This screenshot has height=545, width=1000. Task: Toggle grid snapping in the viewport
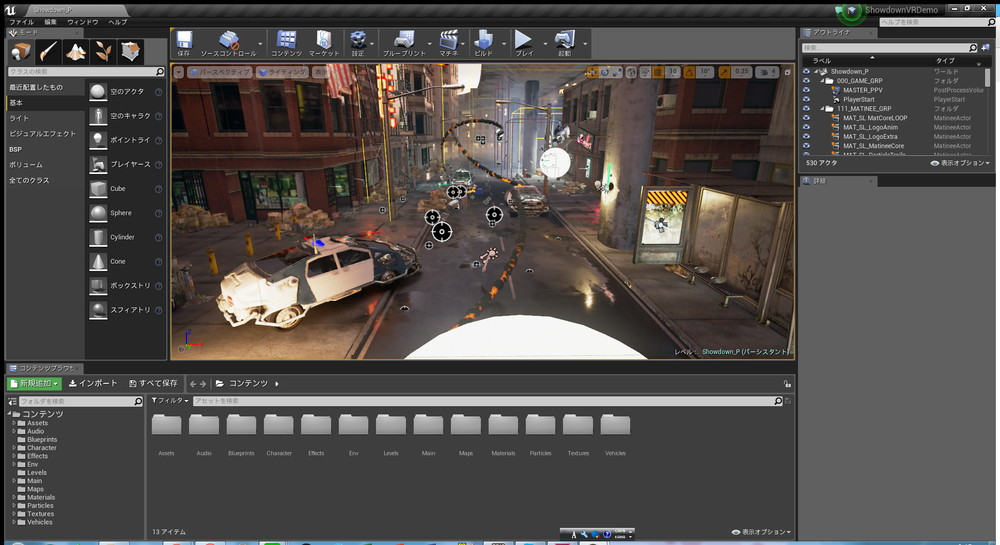(658, 72)
